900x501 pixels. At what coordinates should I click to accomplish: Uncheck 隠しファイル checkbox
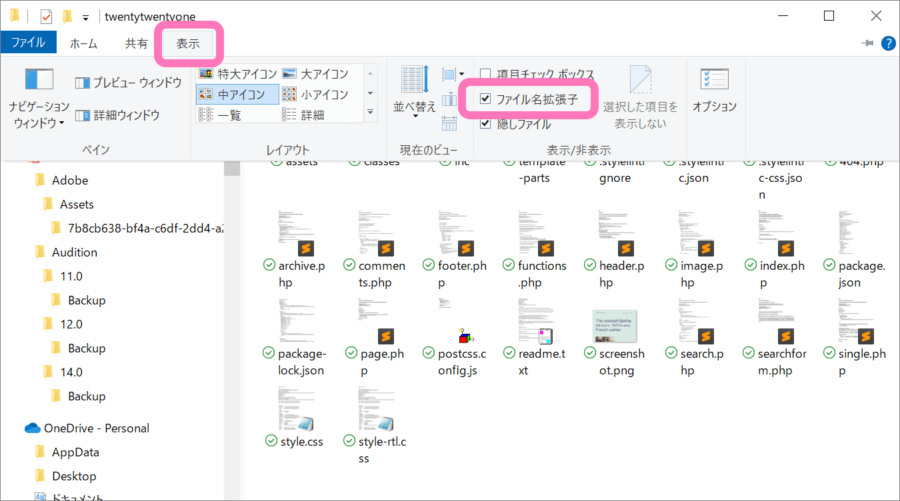(x=486, y=123)
